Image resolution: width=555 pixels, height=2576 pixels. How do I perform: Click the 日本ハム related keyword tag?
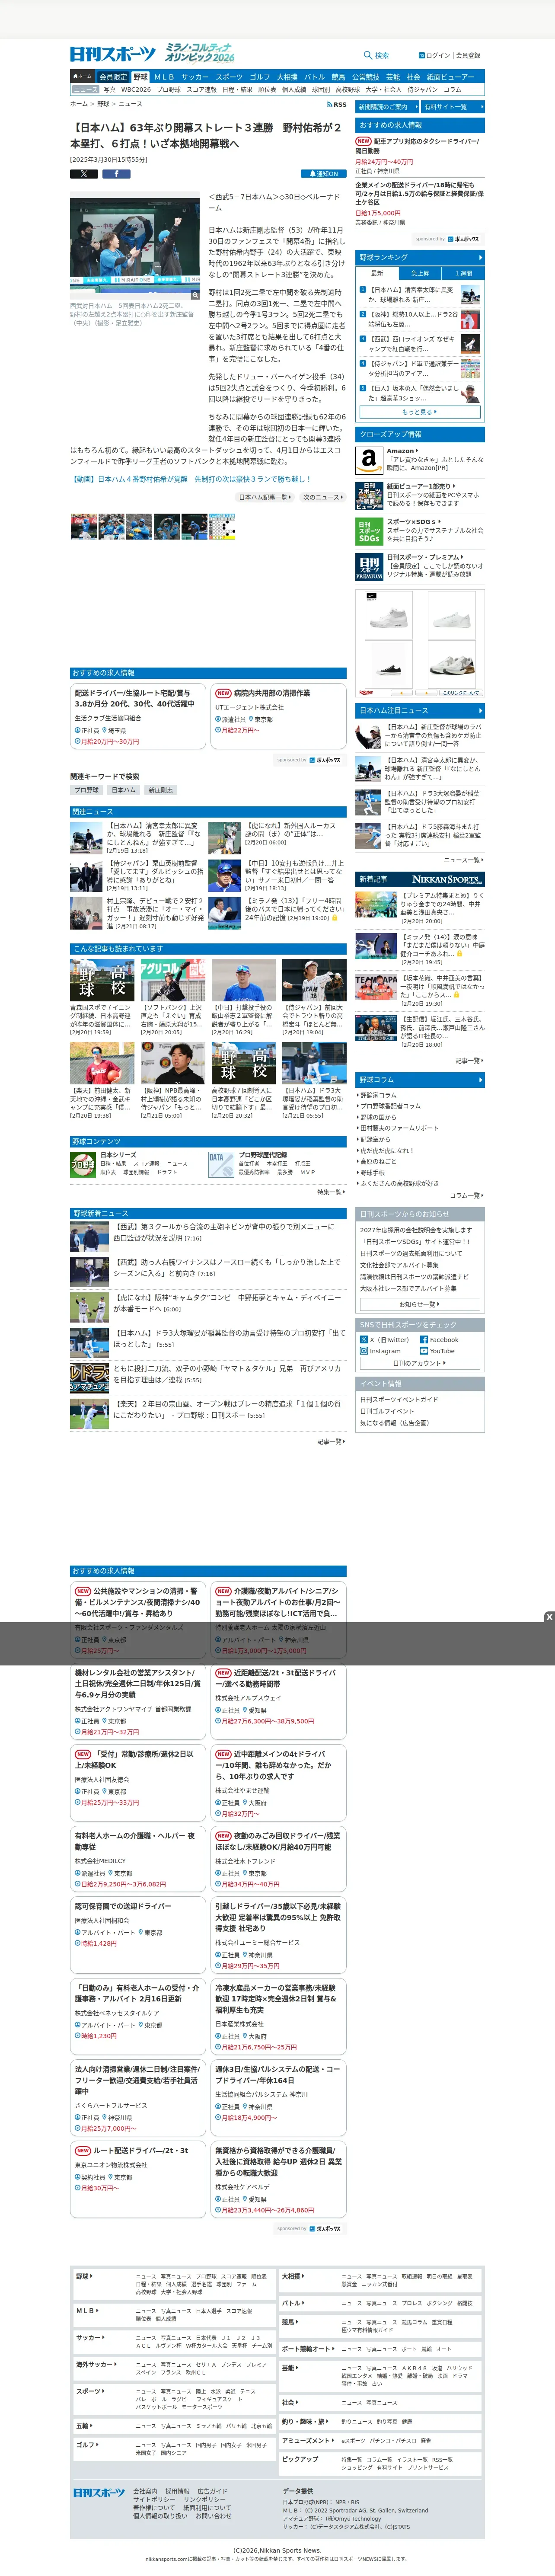pos(123,790)
